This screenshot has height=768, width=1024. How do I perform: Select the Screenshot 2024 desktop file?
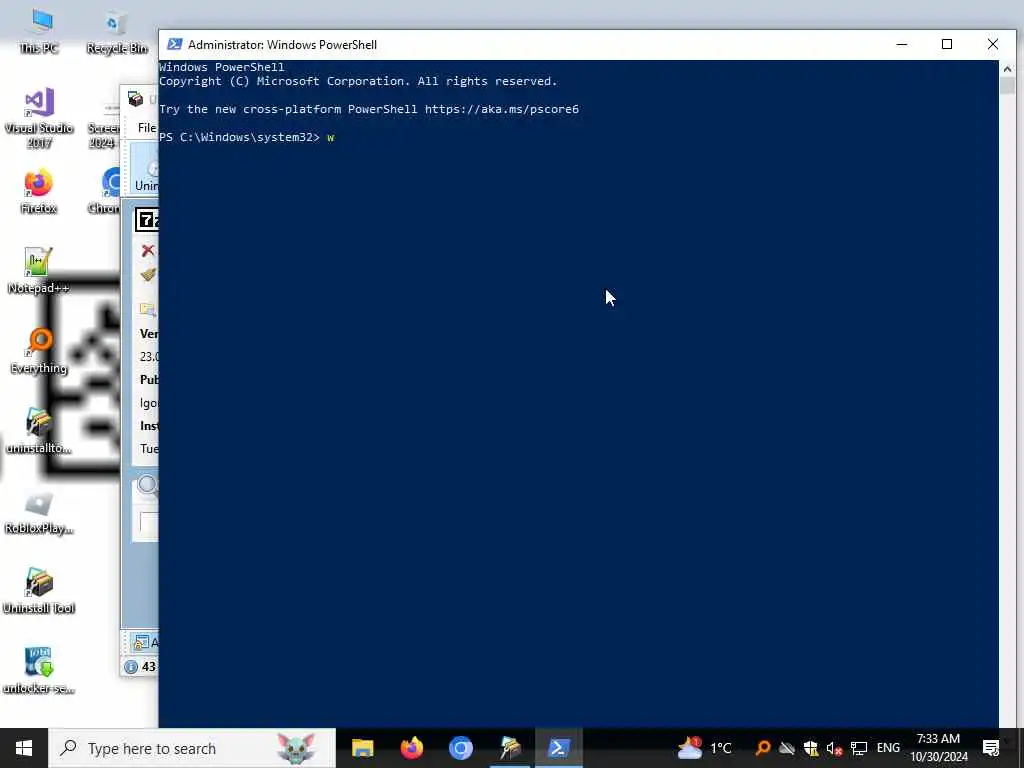[104, 124]
